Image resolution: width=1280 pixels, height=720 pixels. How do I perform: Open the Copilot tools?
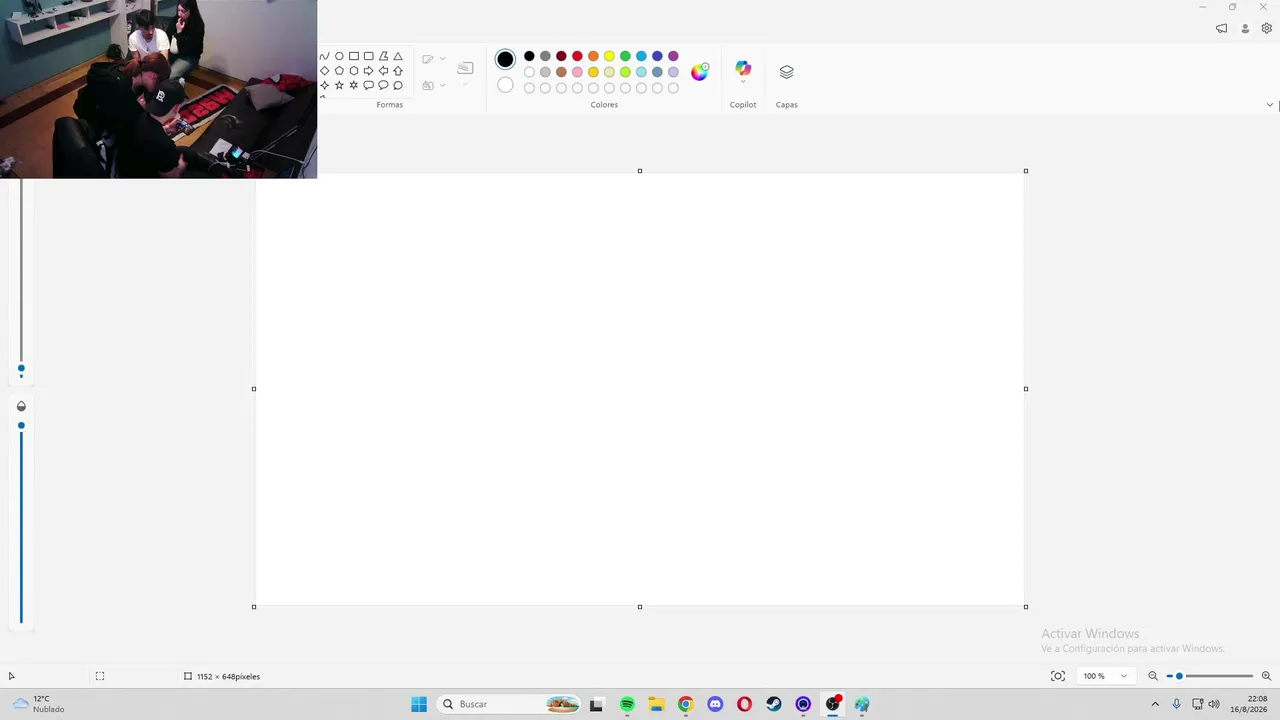pos(743,68)
